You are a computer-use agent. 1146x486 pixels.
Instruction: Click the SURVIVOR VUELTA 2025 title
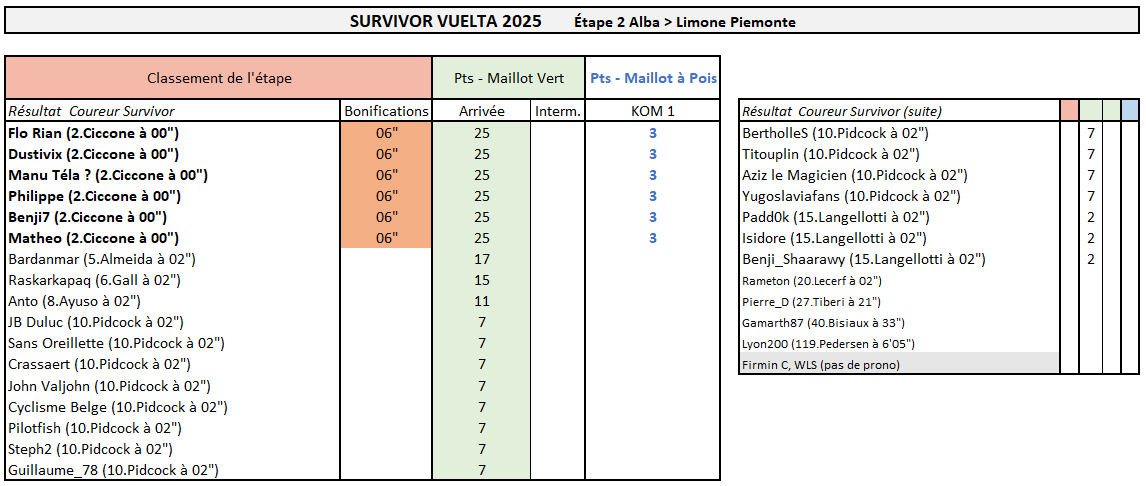coord(446,21)
